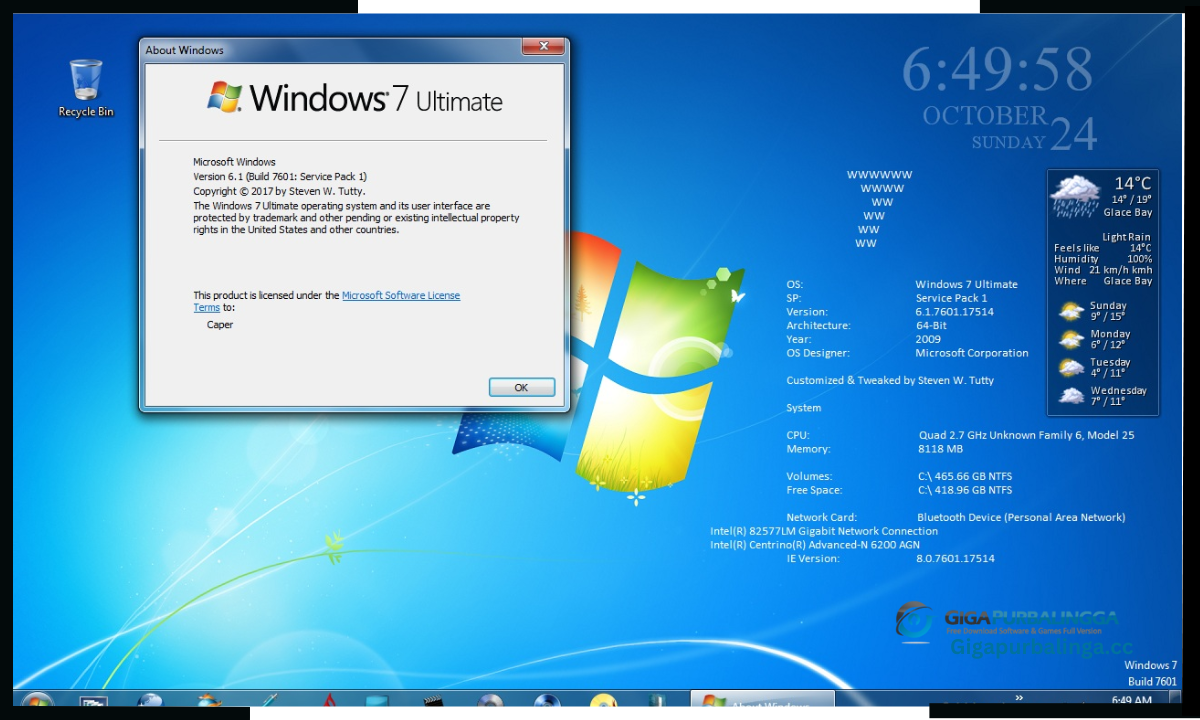The width and height of the screenshot is (1200, 720).
Task: Click the free space value '418.96 GB NTFS'
Action: click(965, 490)
